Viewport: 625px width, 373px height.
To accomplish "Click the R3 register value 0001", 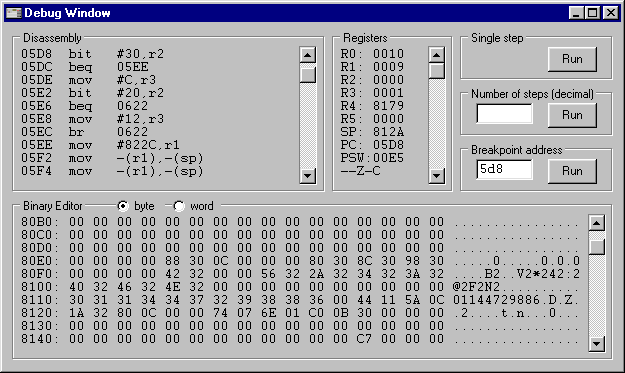I will [389, 93].
